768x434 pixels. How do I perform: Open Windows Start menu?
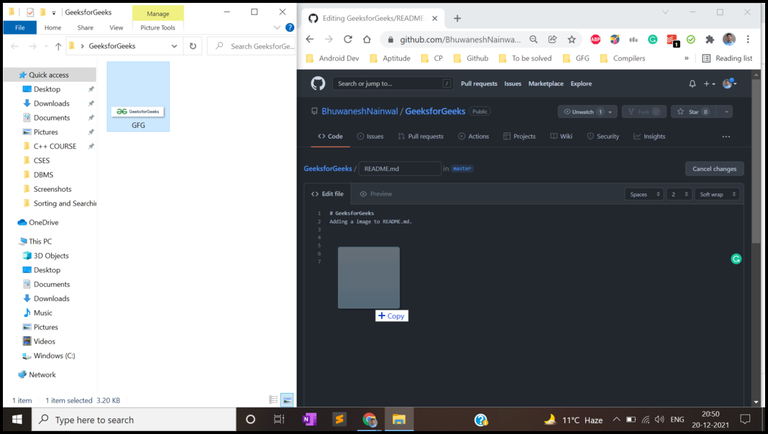pyautogui.click(x=17, y=420)
